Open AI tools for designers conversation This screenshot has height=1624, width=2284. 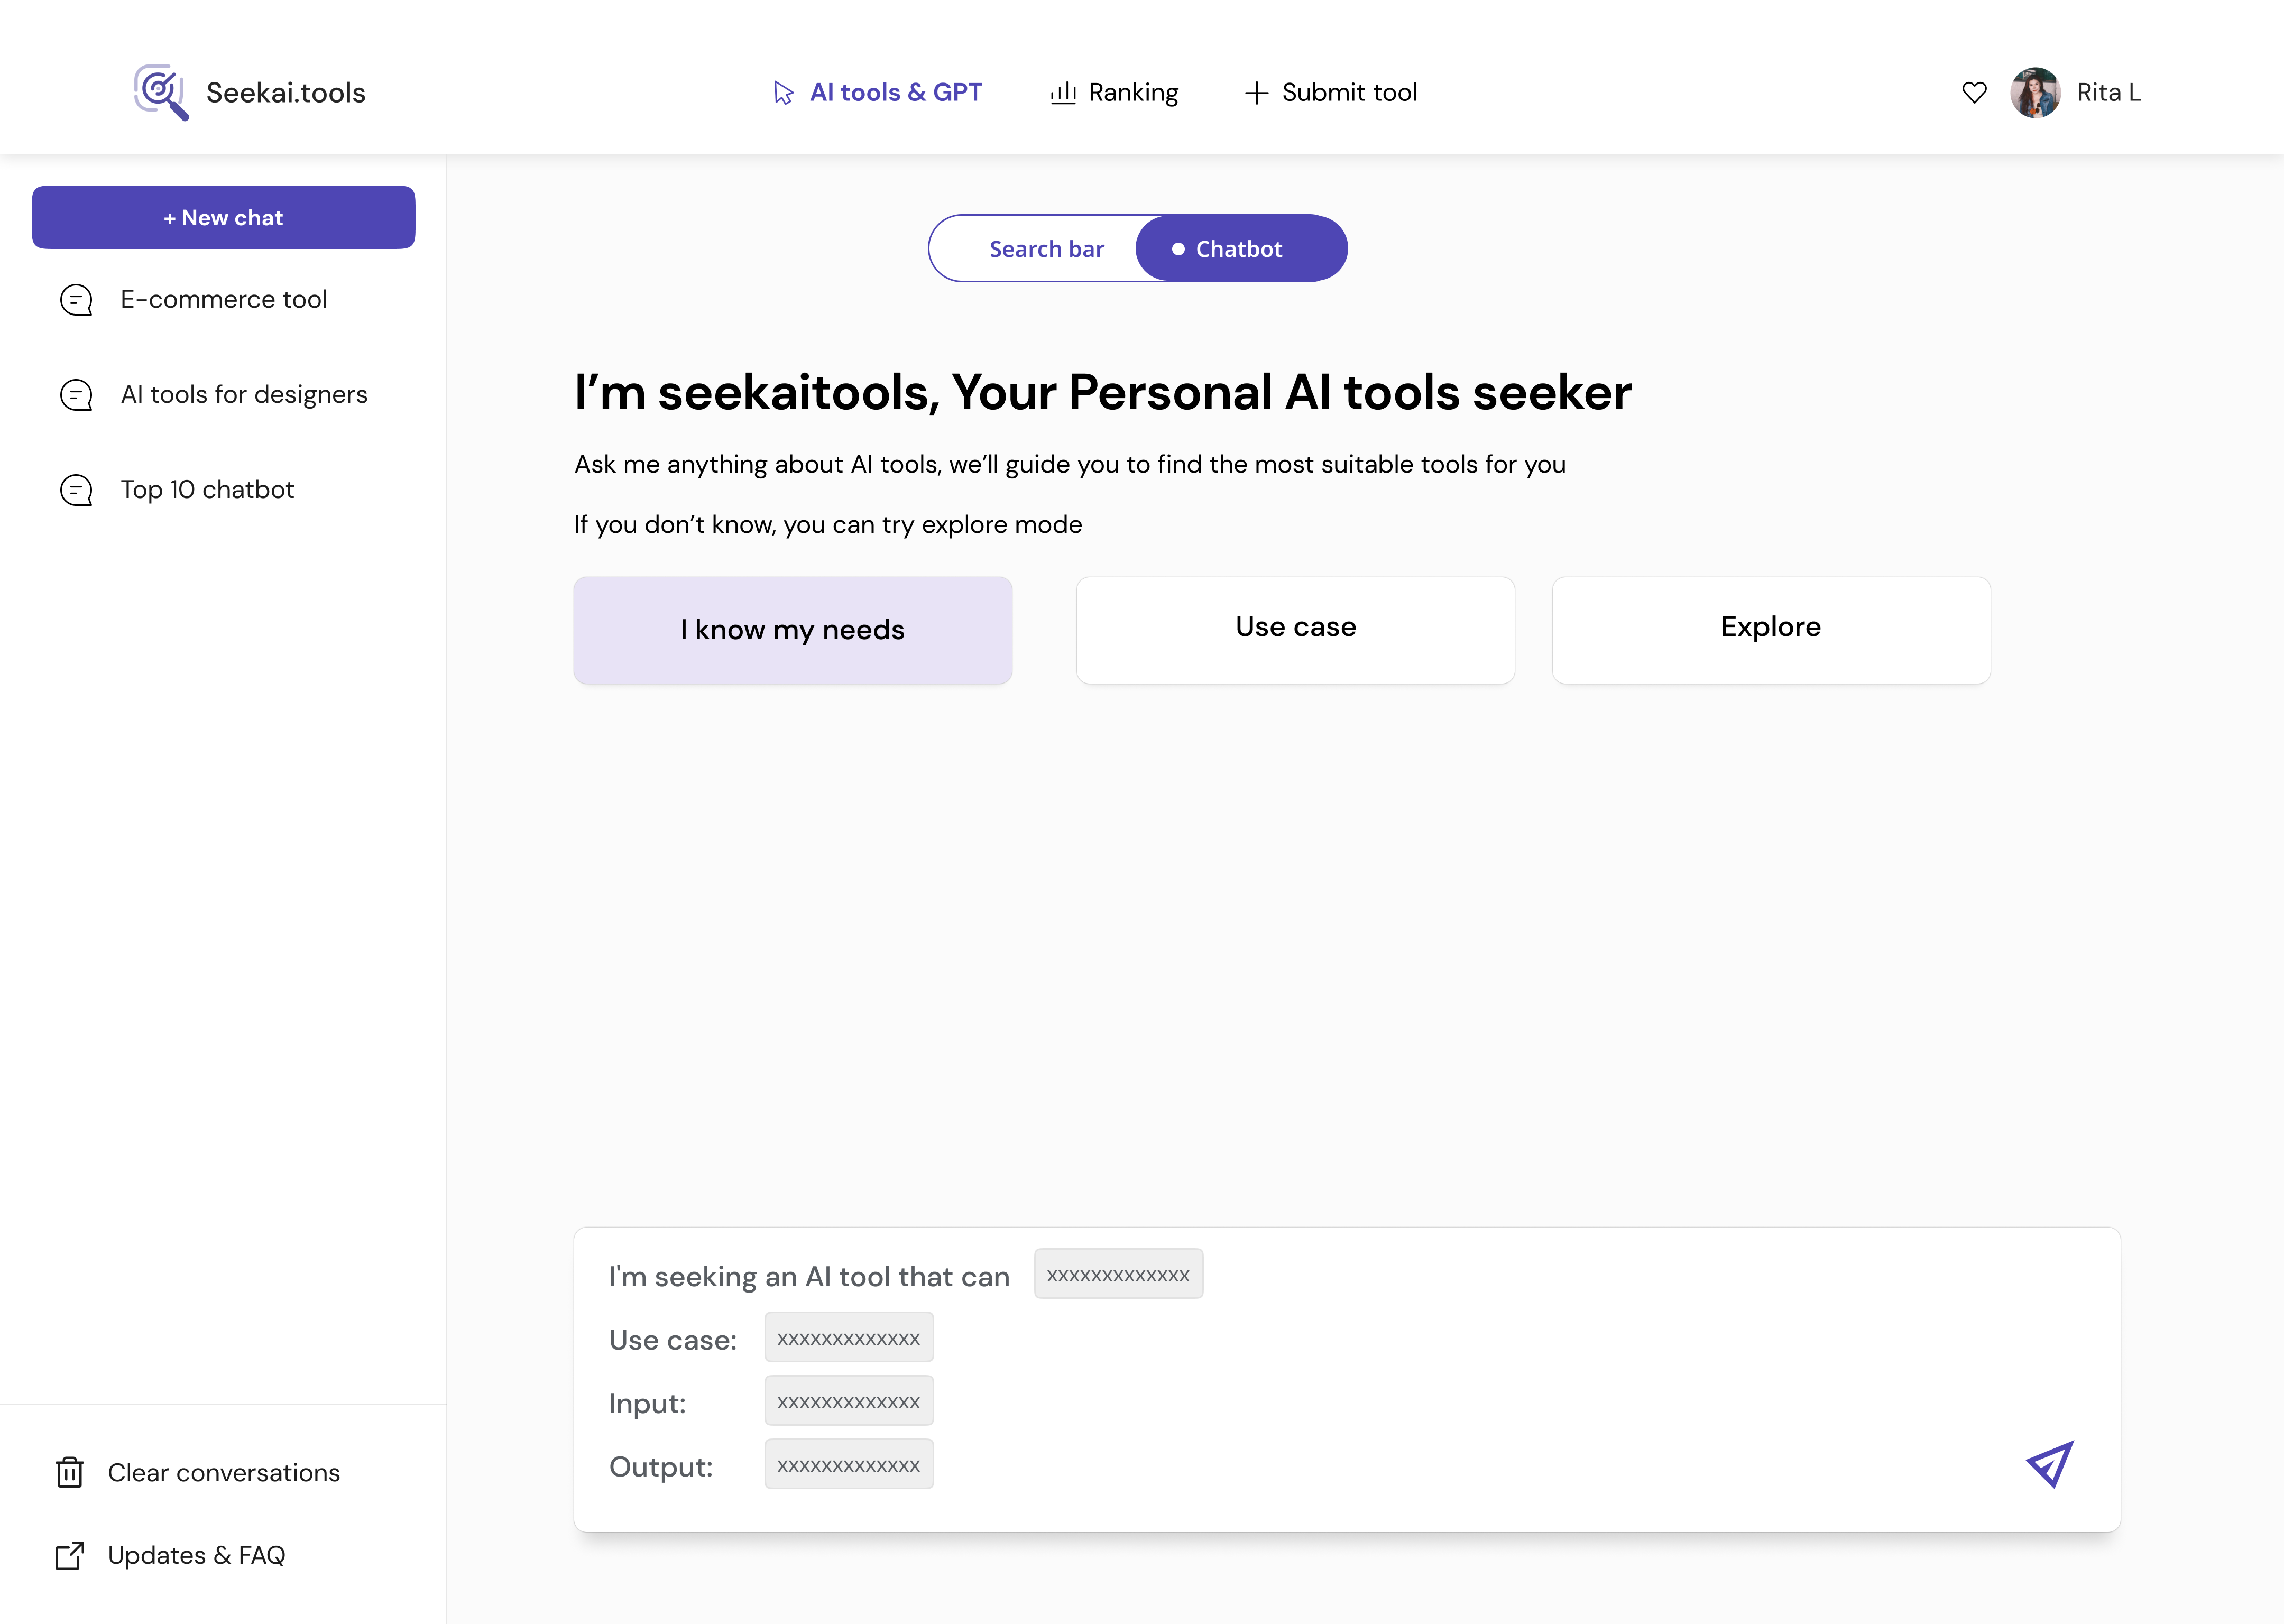(x=244, y=394)
